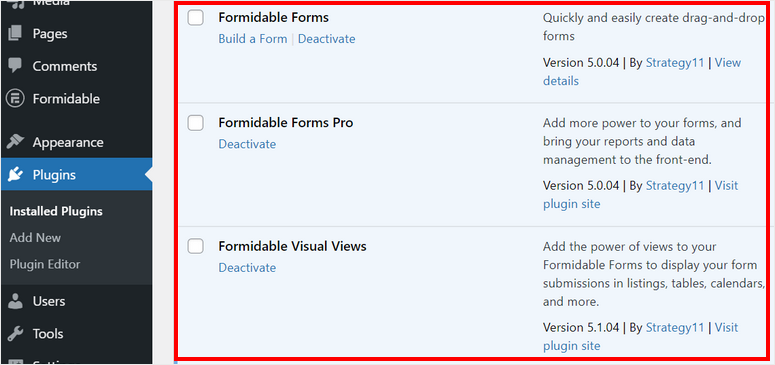The width and height of the screenshot is (775, 365).
Task: Deactivate Formidable Forms Pro plugin
Action: tap(247, 144)
